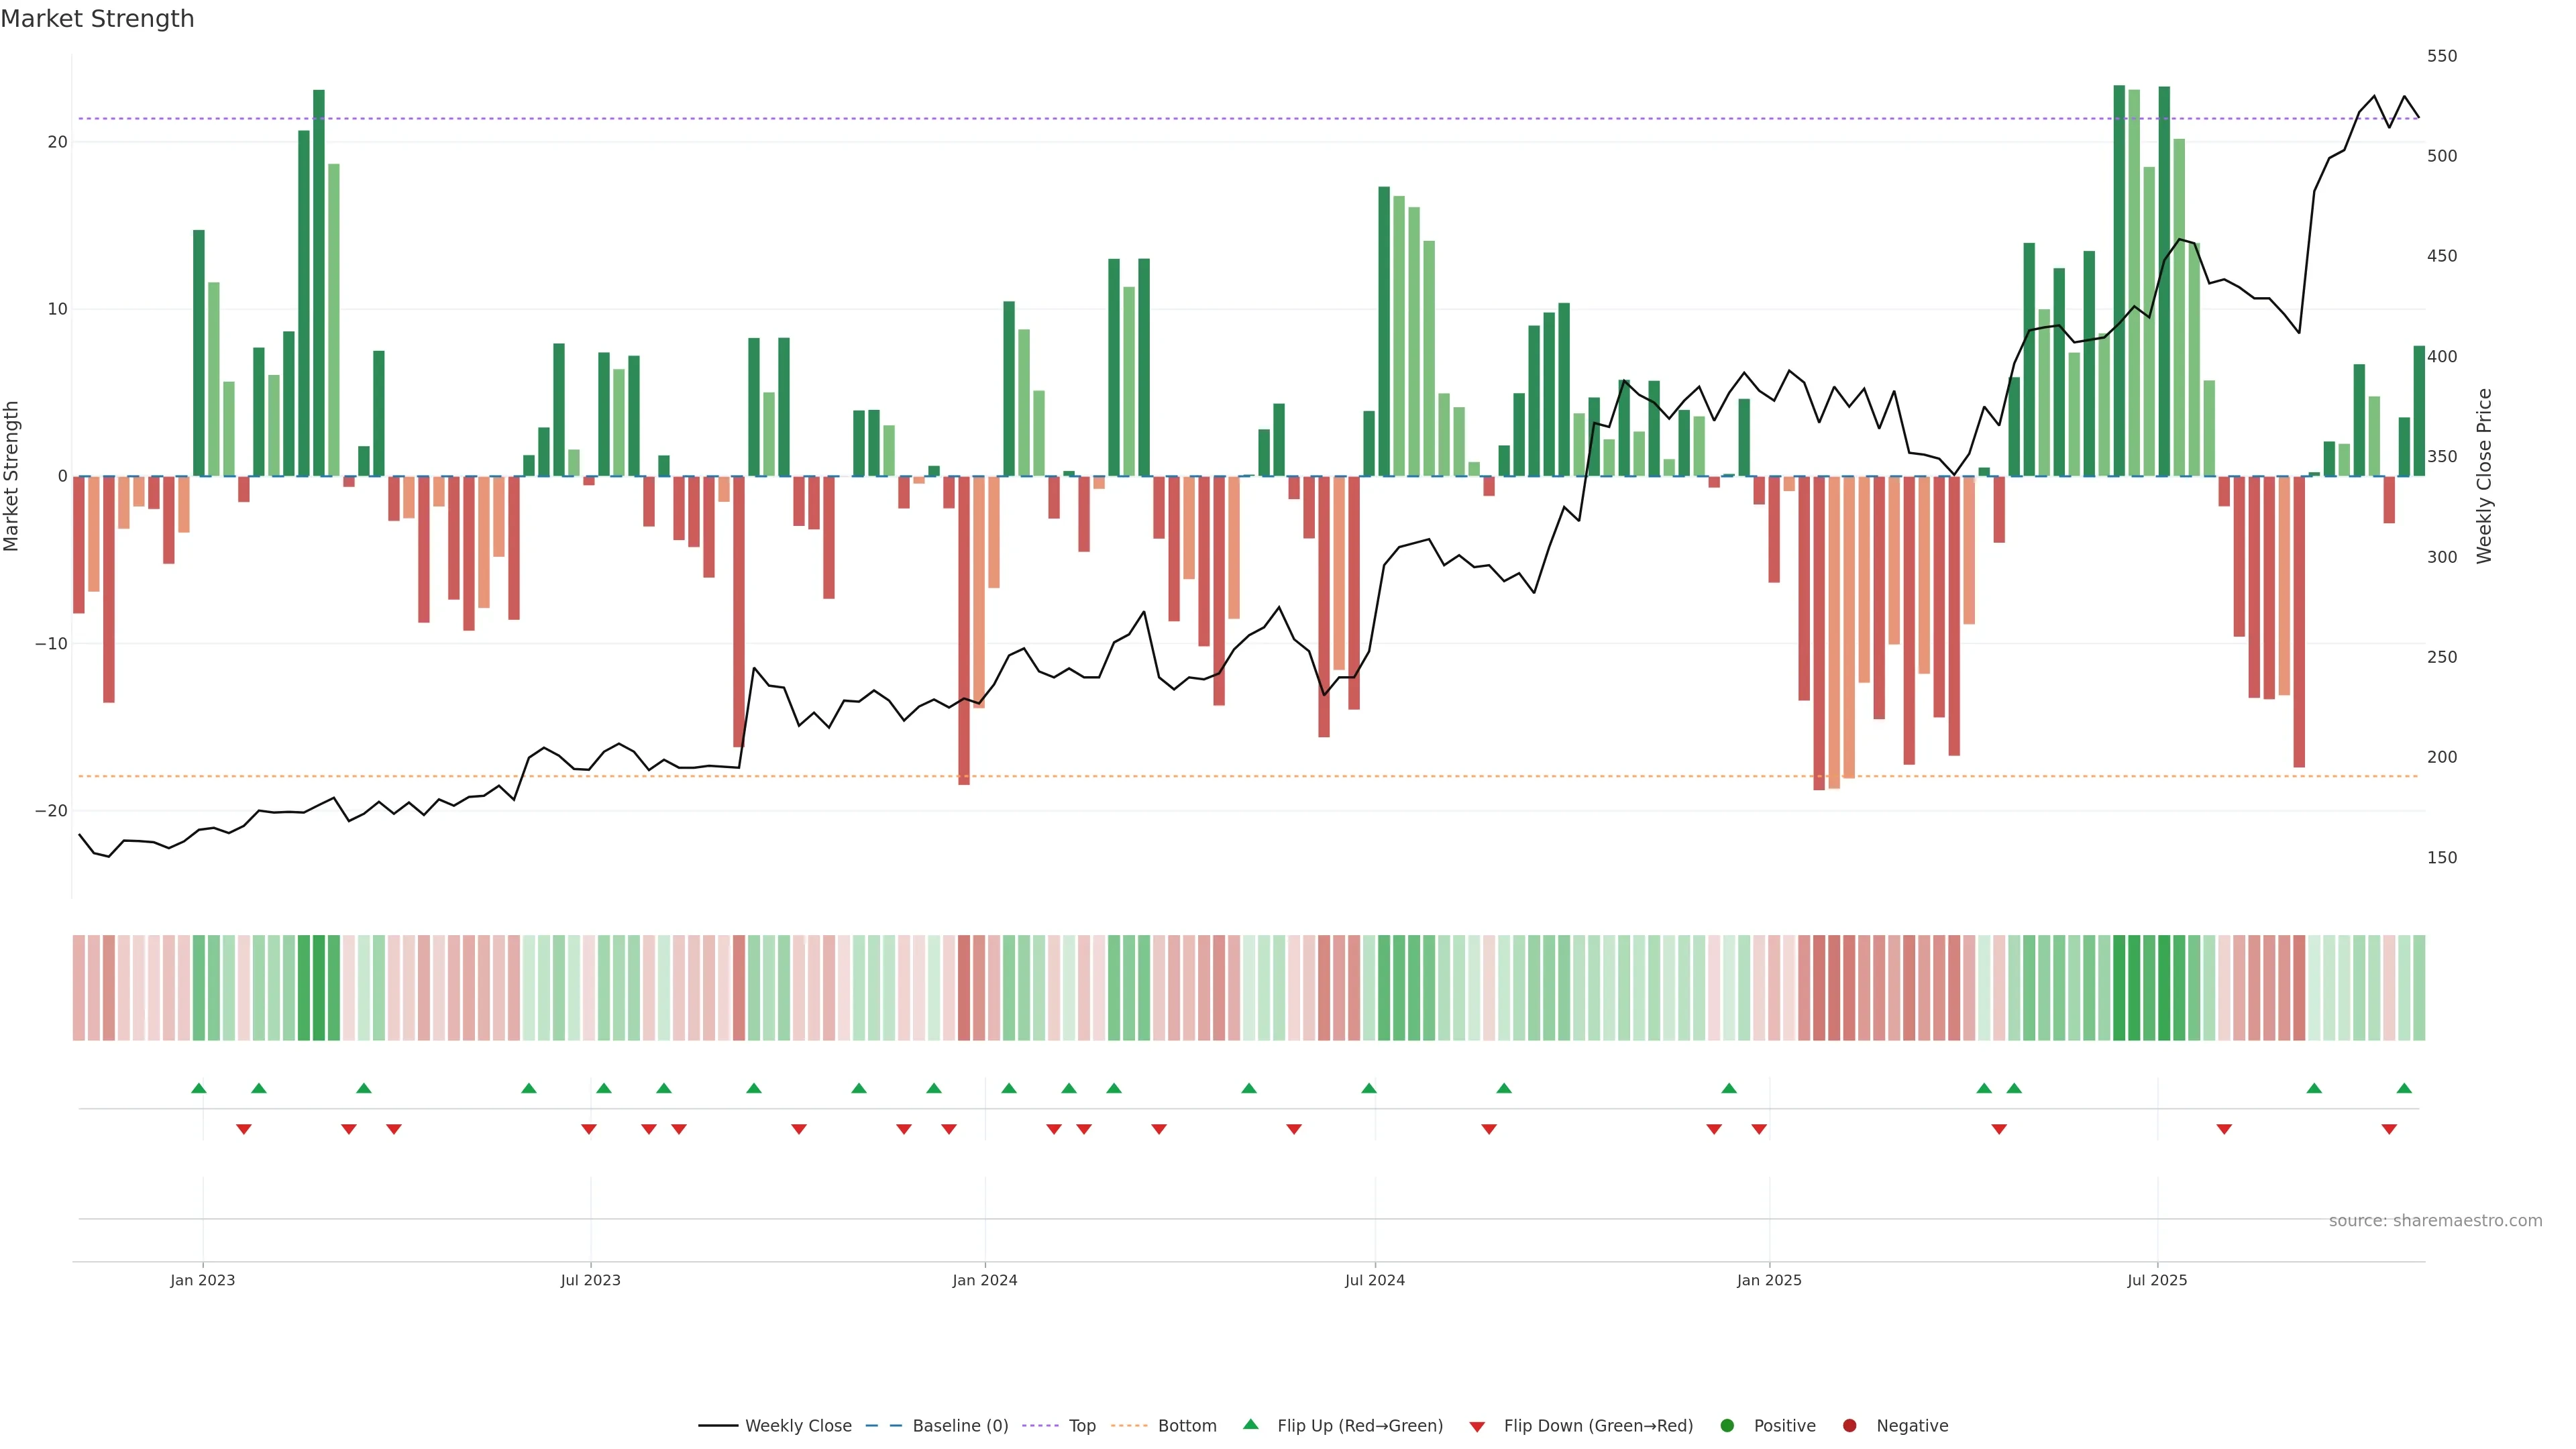Screen dimensions: 2576x1449
Task: Click the Weekly Close Price axis title
Action: (x=2484, y=476)
